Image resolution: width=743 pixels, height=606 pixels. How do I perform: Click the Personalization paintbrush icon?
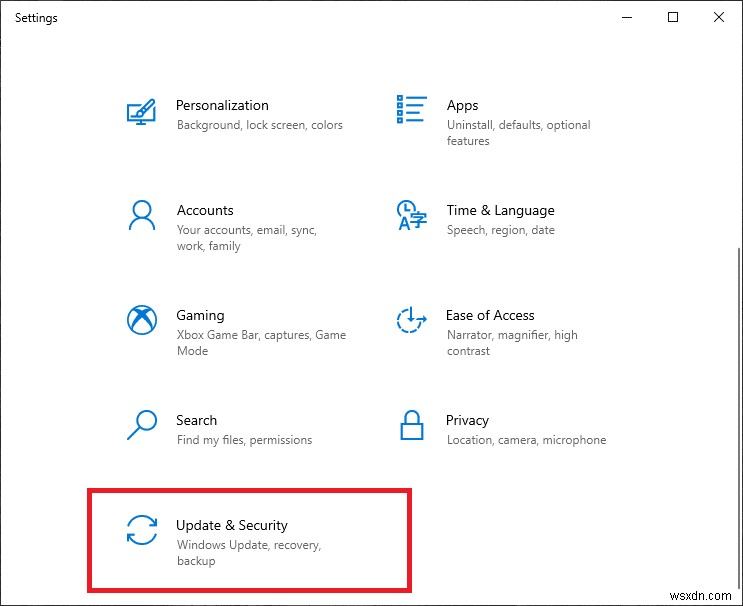coord(142,110)
